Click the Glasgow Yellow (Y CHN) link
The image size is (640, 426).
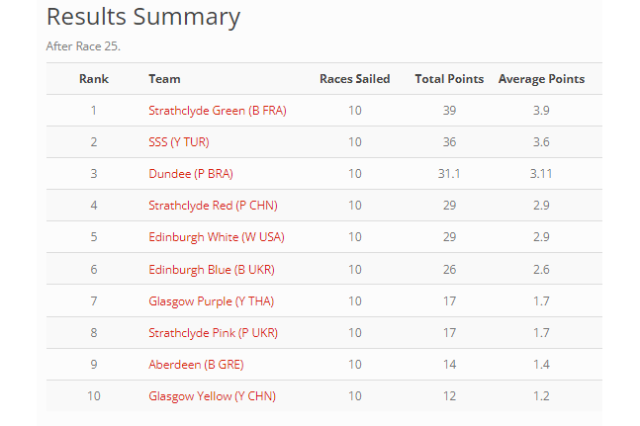212,396
